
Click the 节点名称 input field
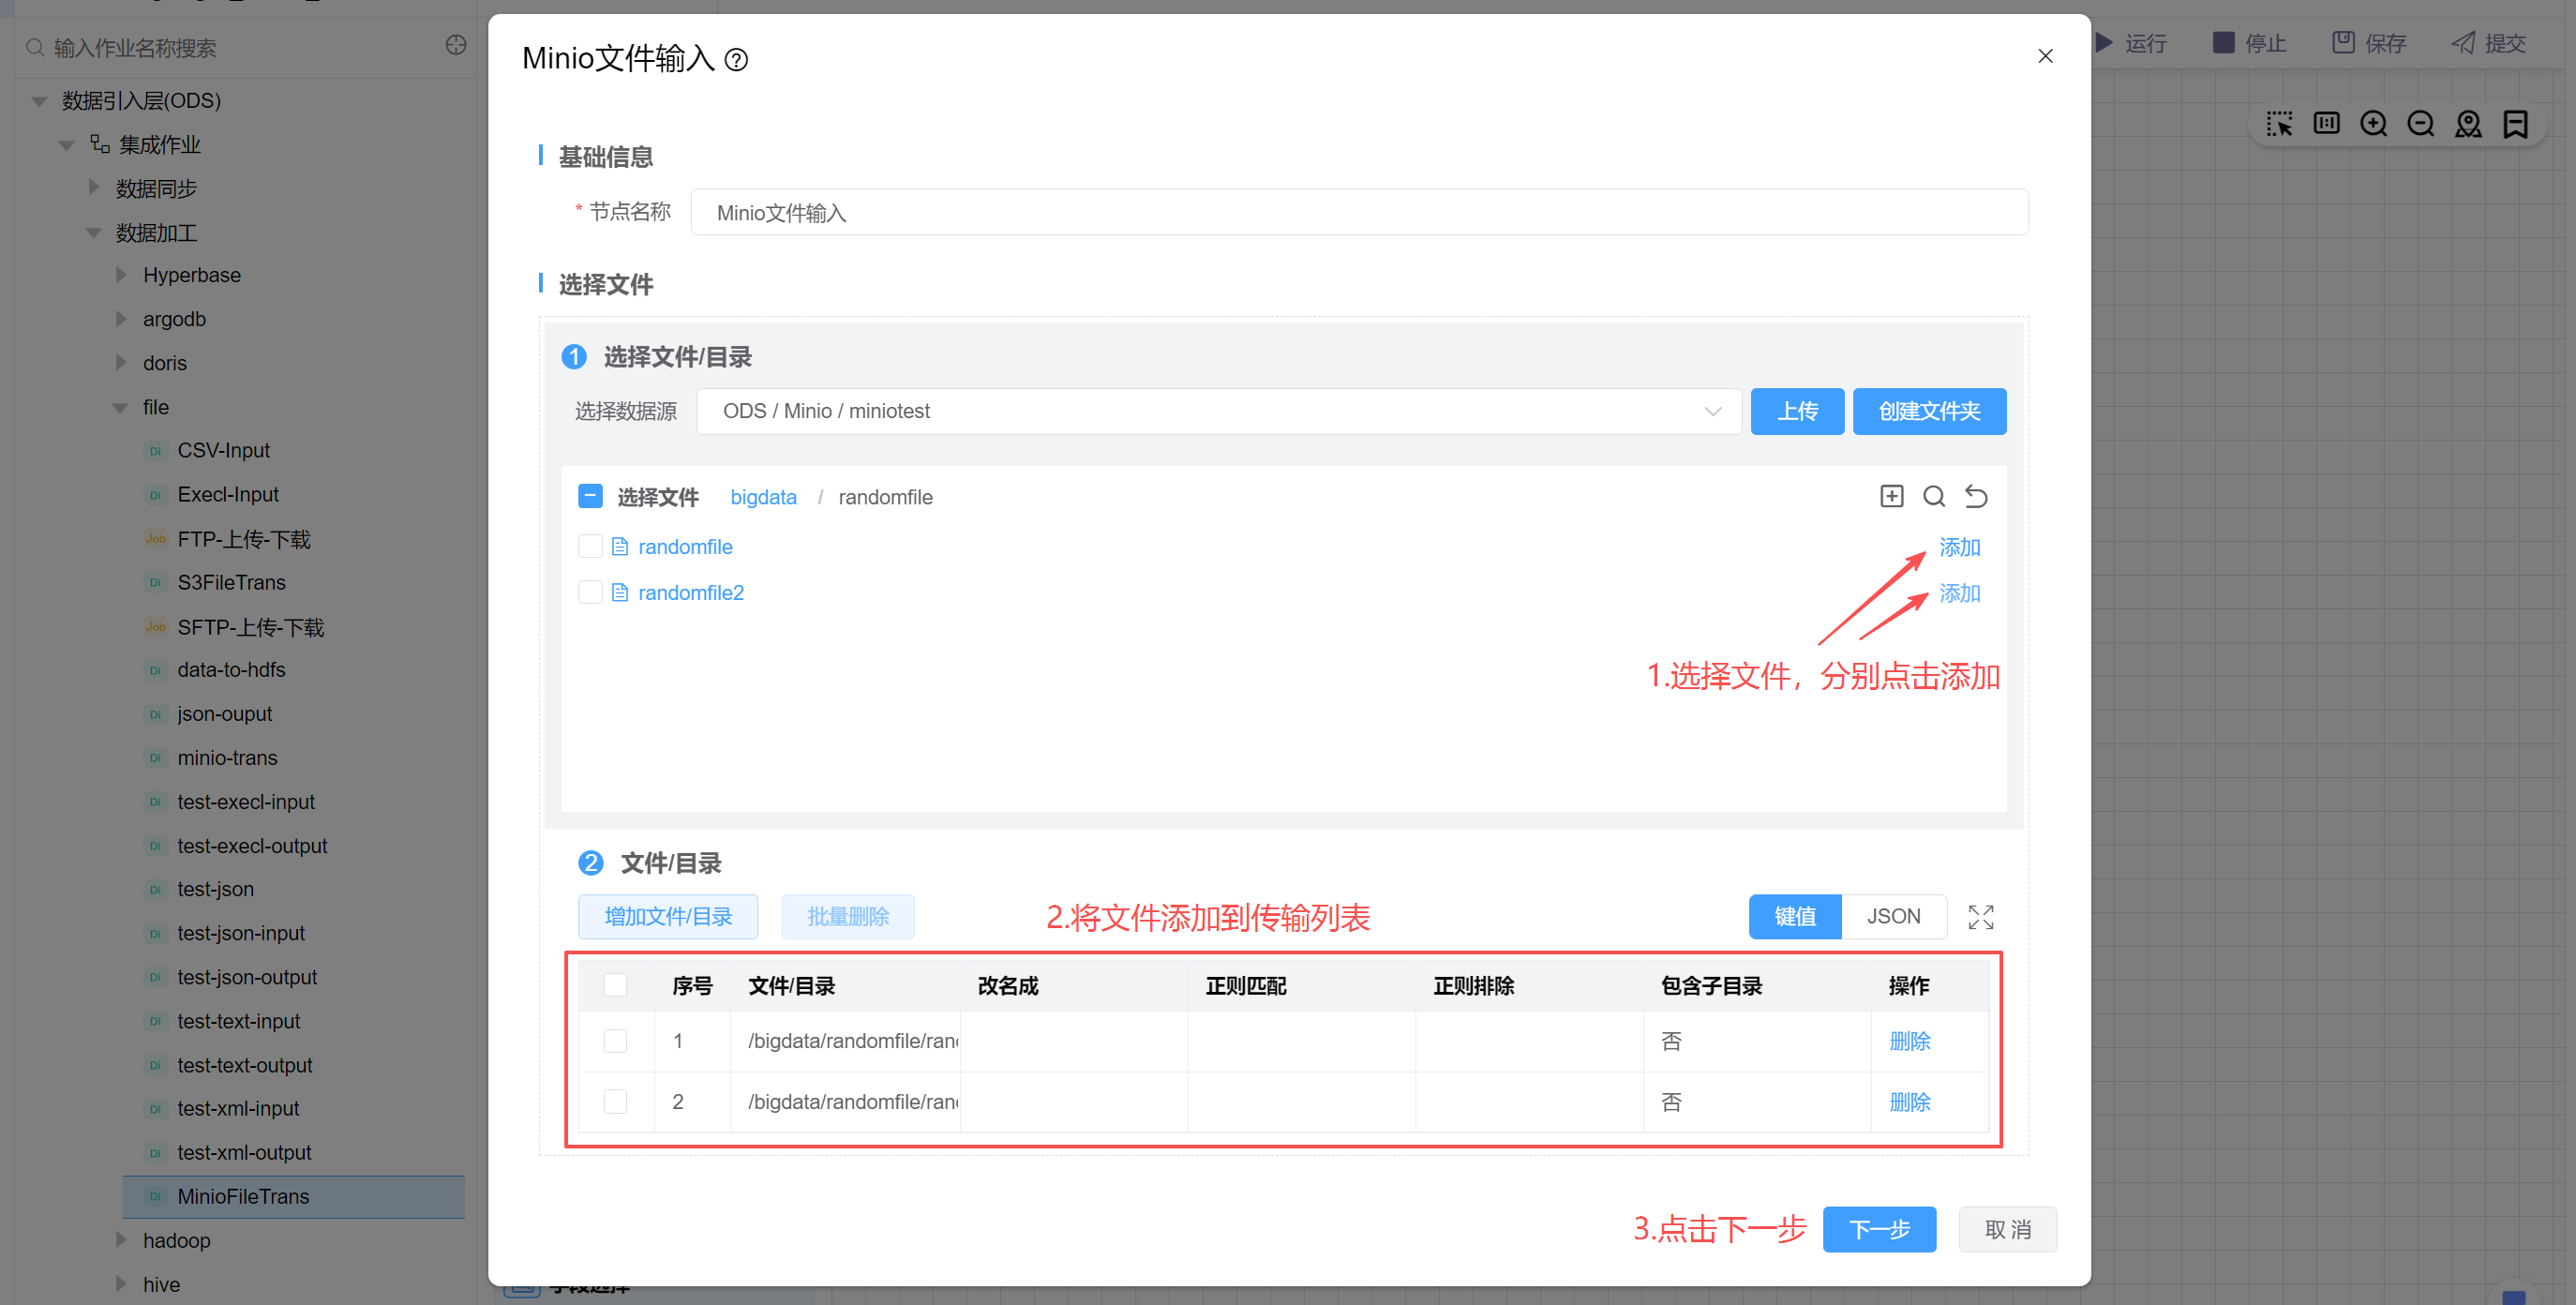click(x=1358, y=212)
